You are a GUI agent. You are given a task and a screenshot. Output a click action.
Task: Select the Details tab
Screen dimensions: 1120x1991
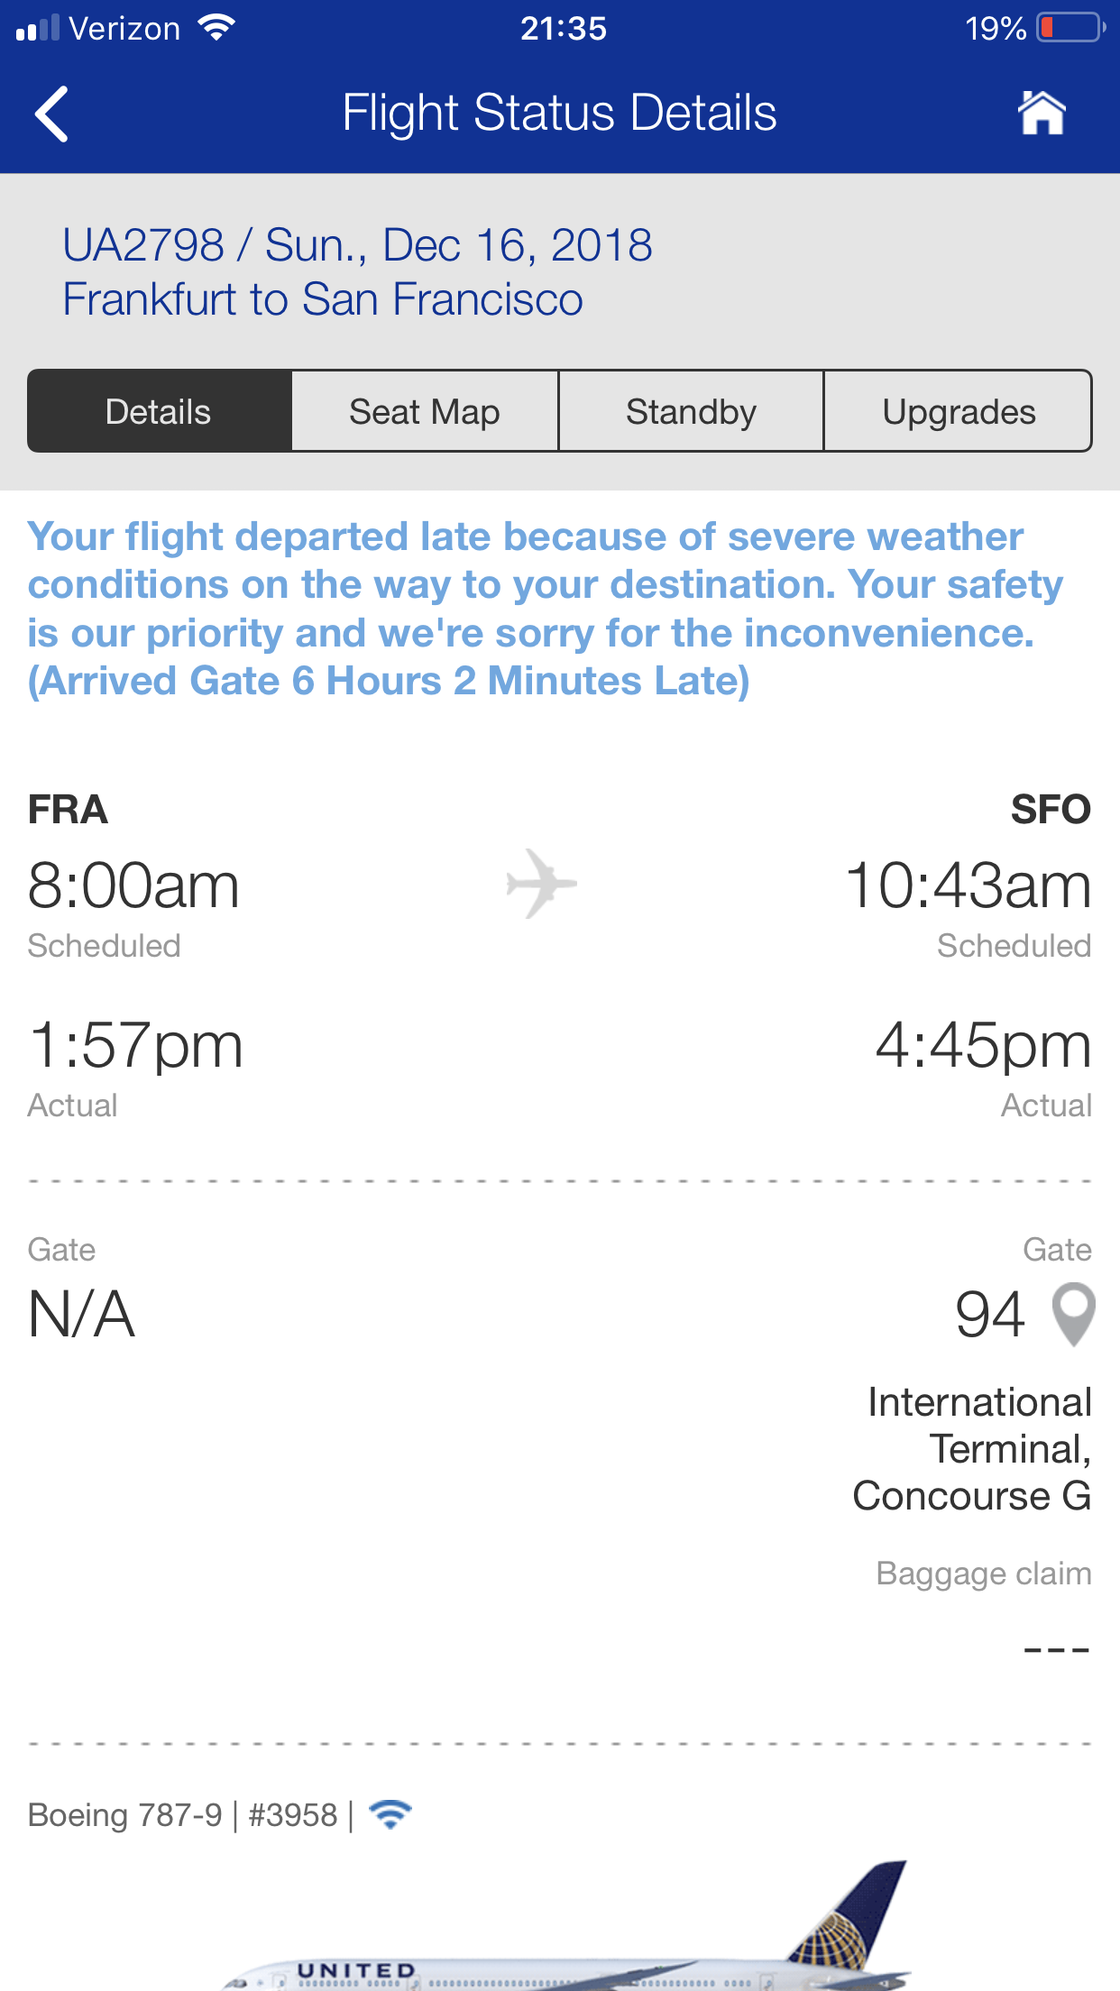click(x=159, y=411)
